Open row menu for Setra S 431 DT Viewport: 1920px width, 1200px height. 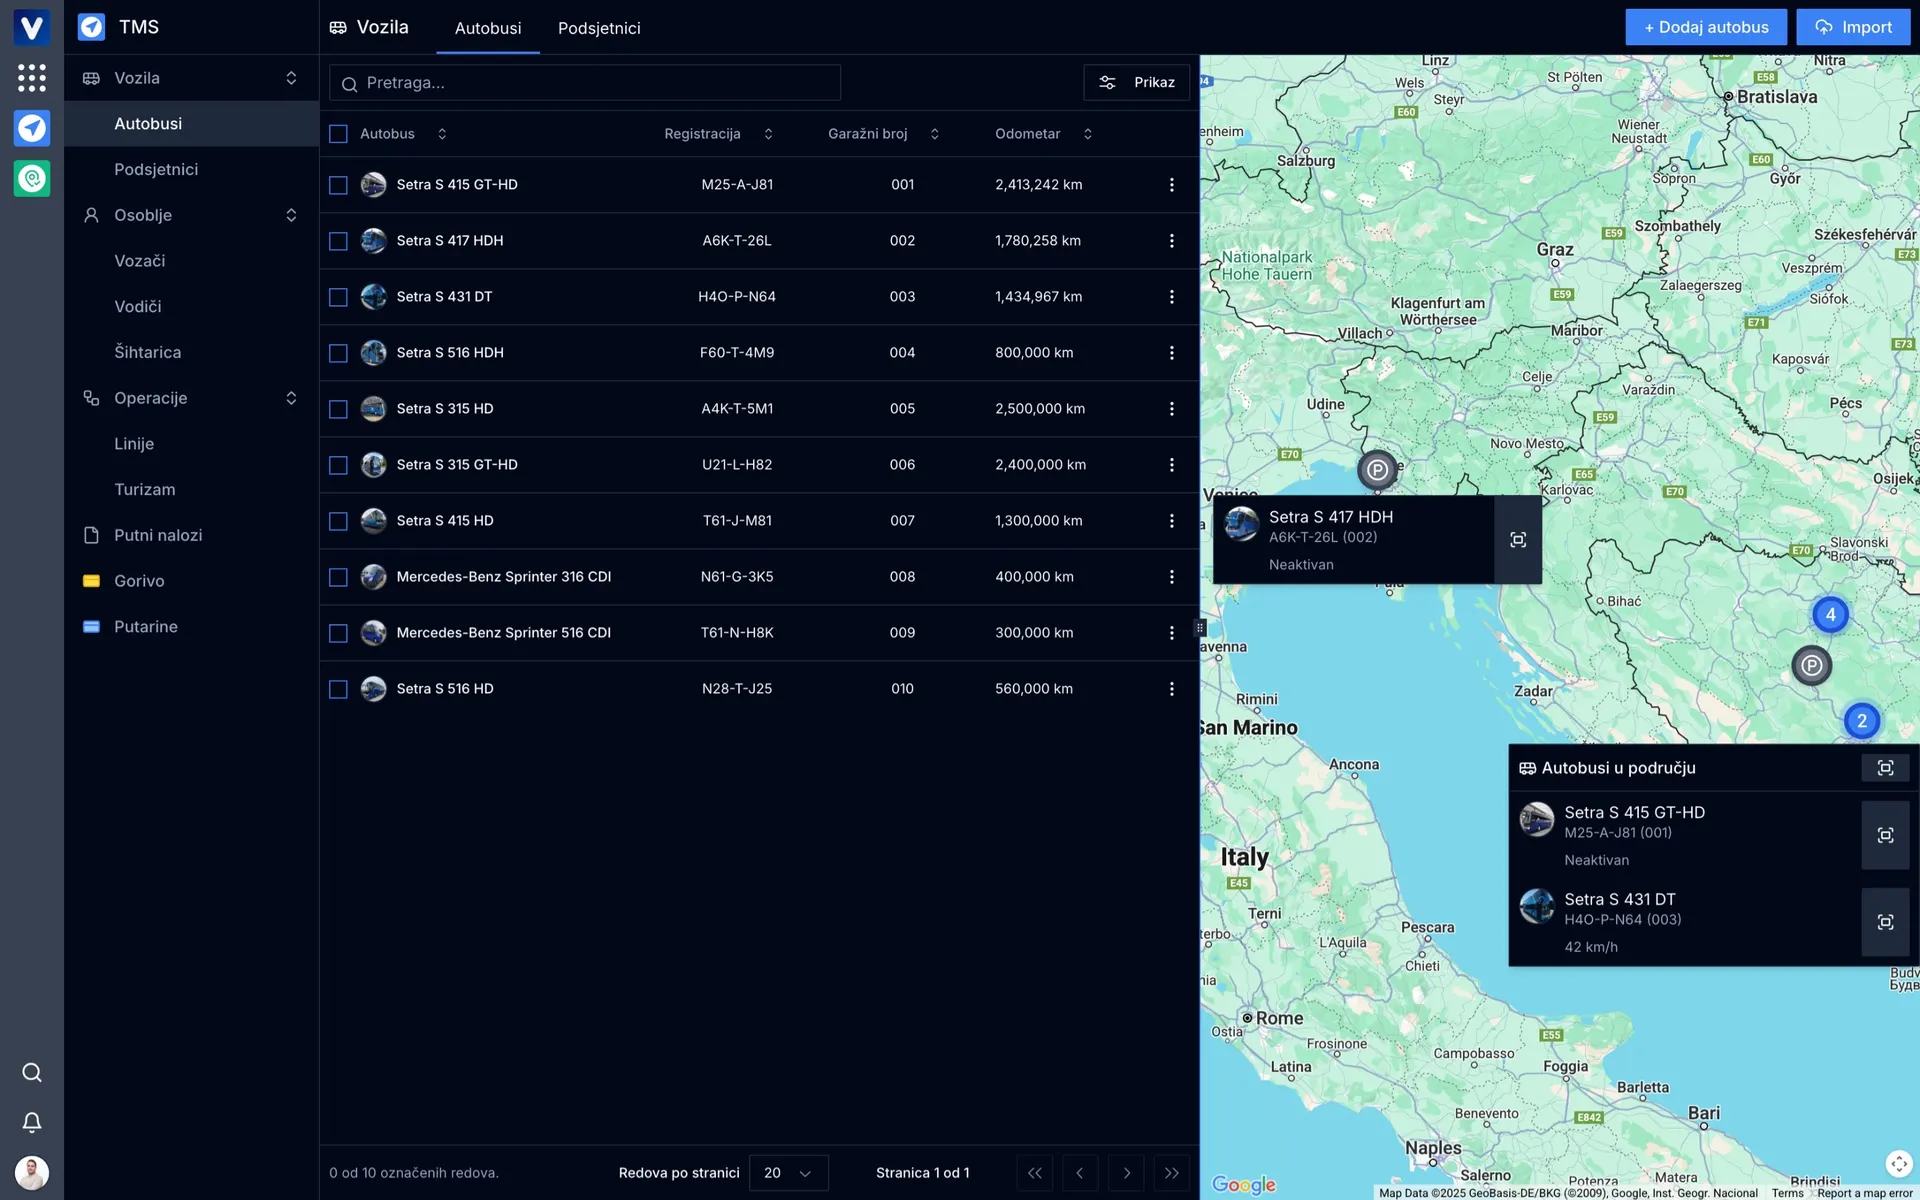(1172, 297)
